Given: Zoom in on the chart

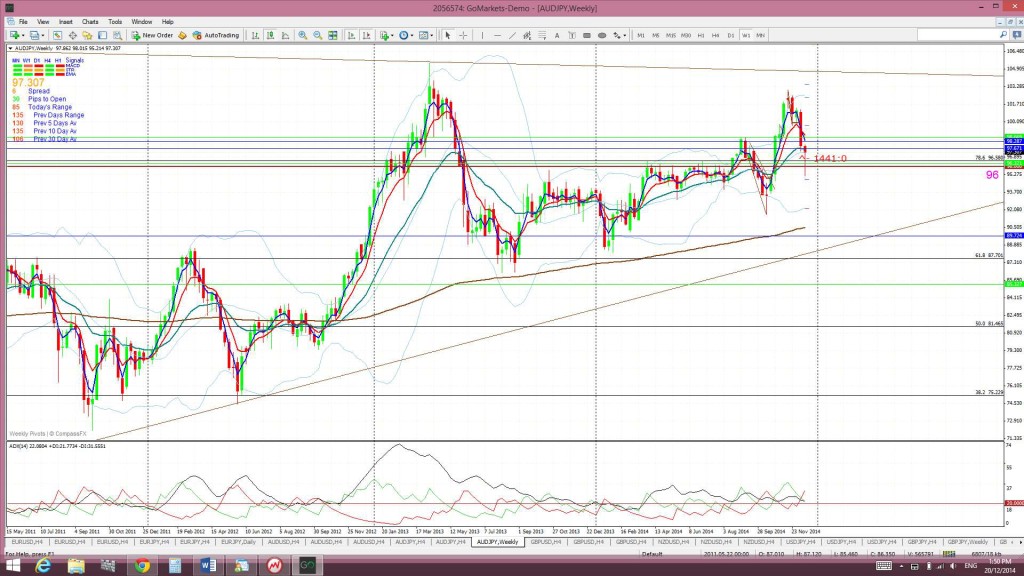Looking at the screenshot, I should point(302,35).
